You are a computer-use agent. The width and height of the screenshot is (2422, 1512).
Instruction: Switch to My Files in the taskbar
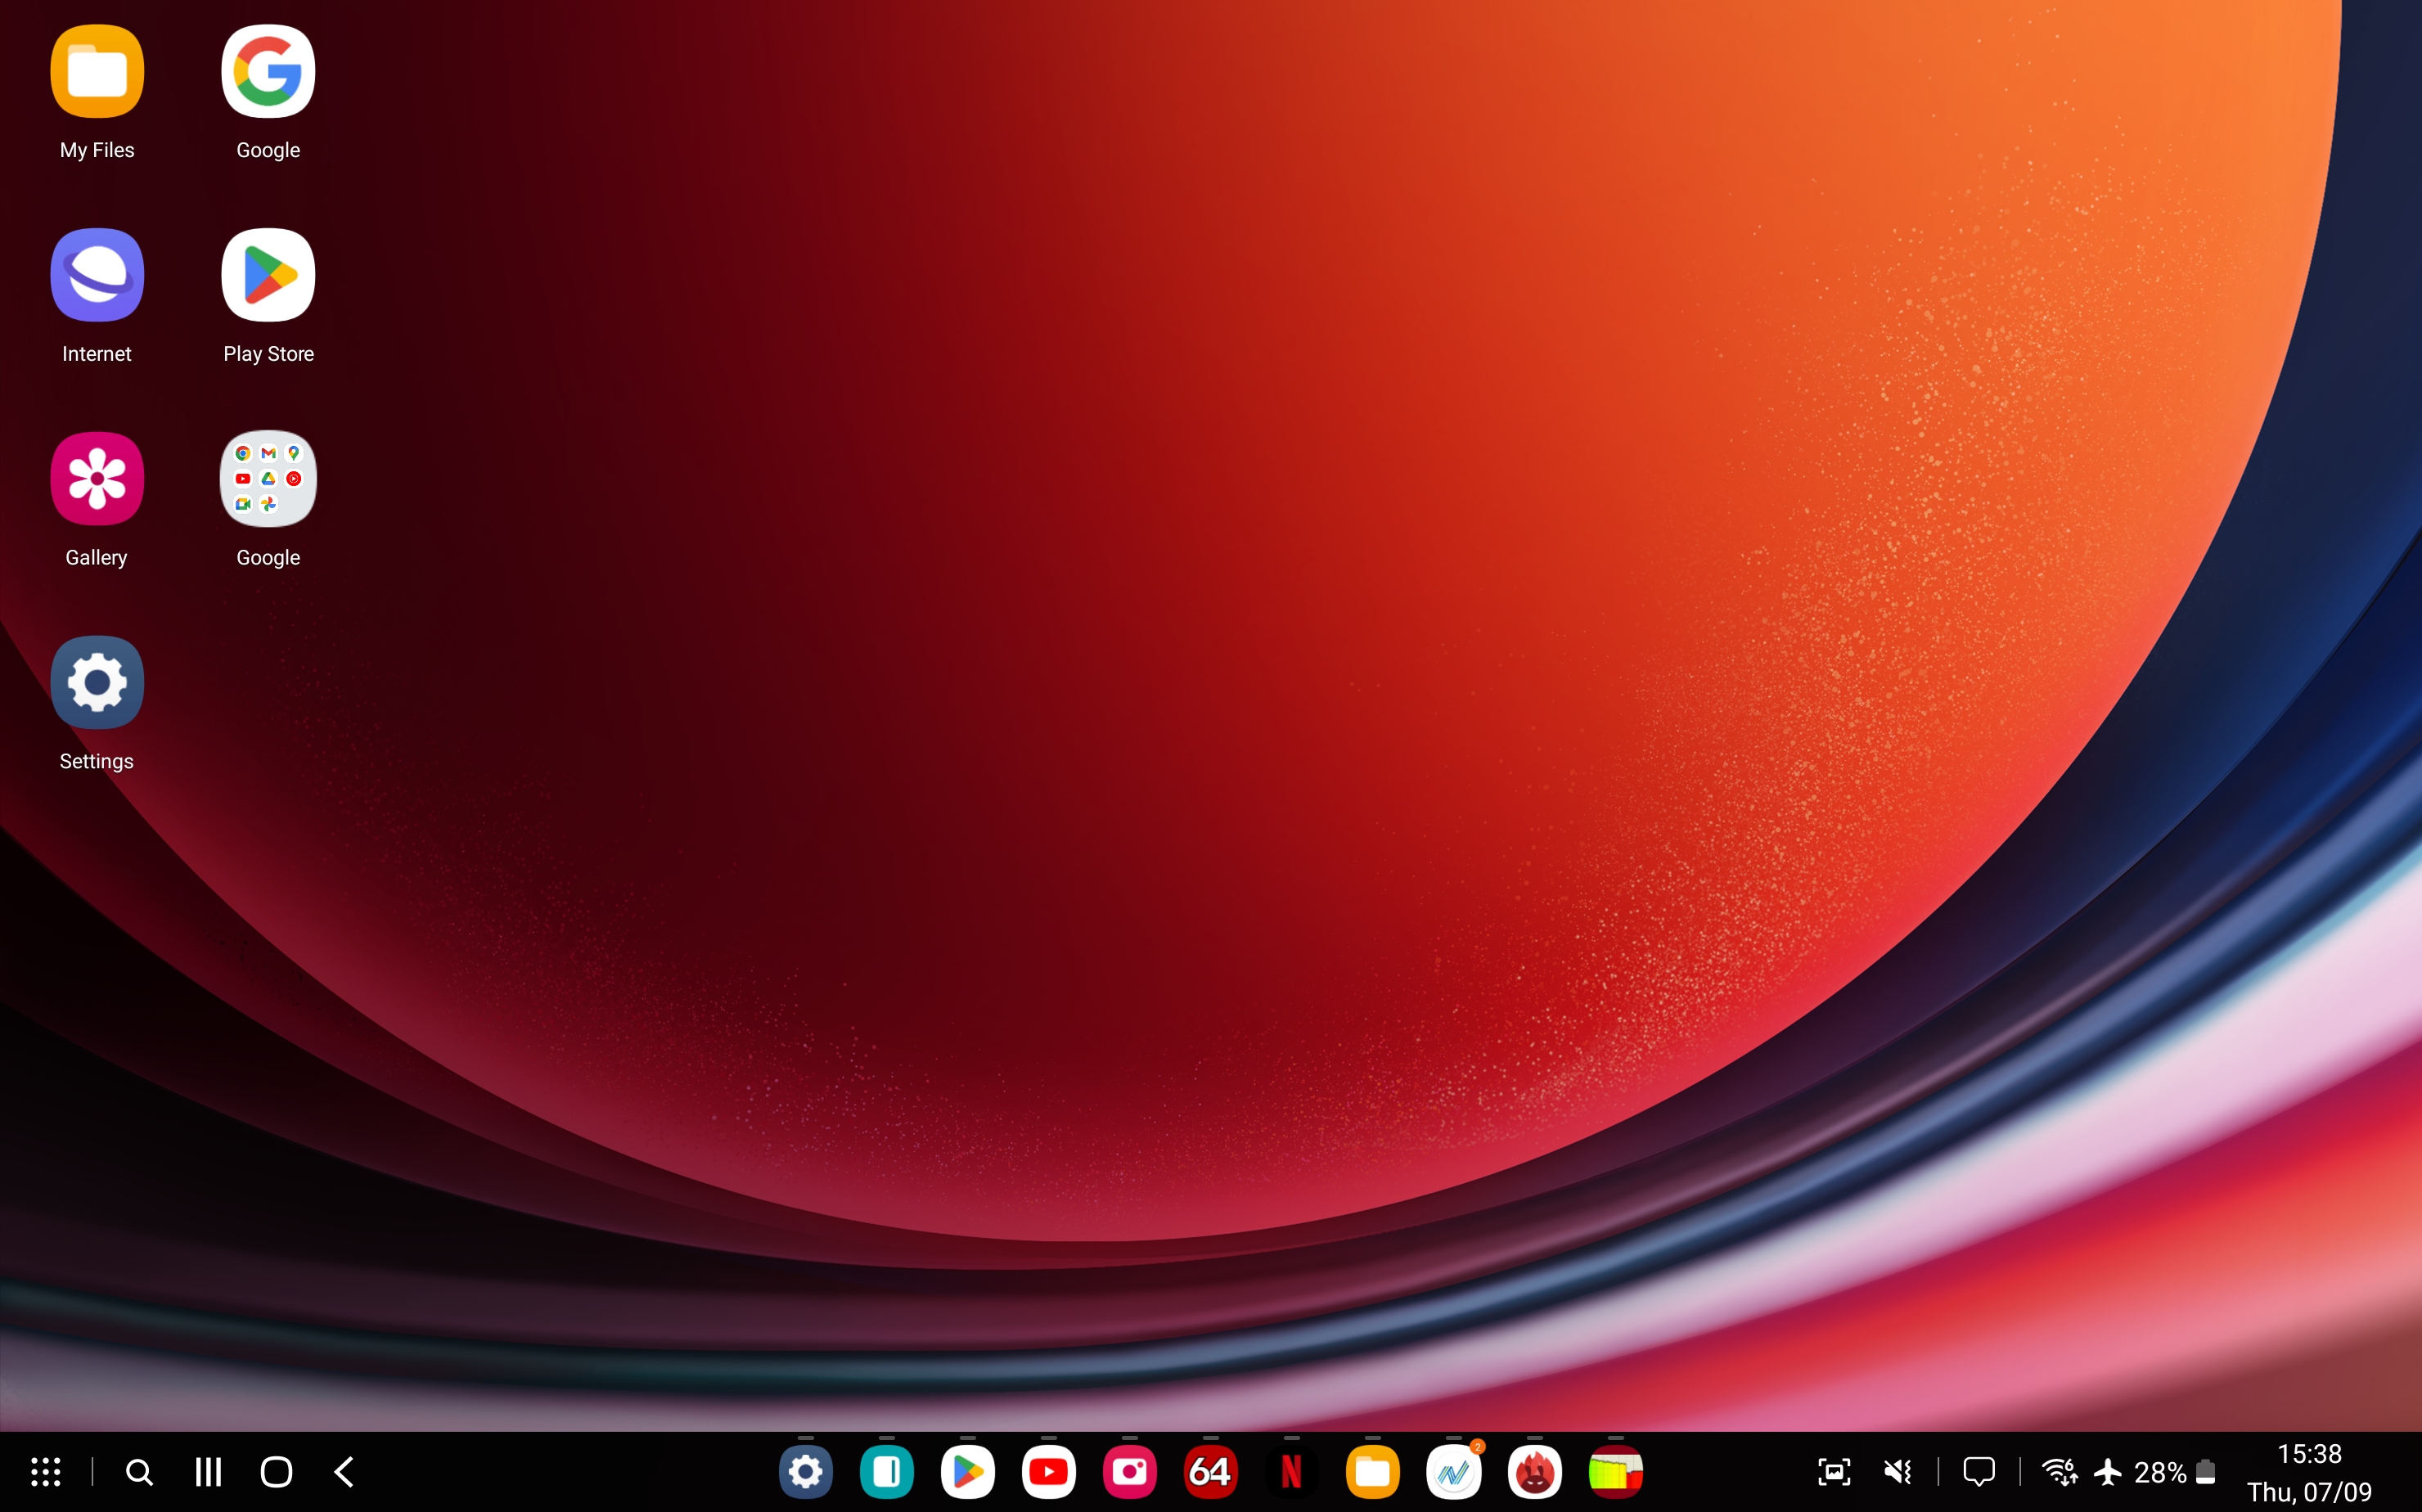coord(1373,1472)
